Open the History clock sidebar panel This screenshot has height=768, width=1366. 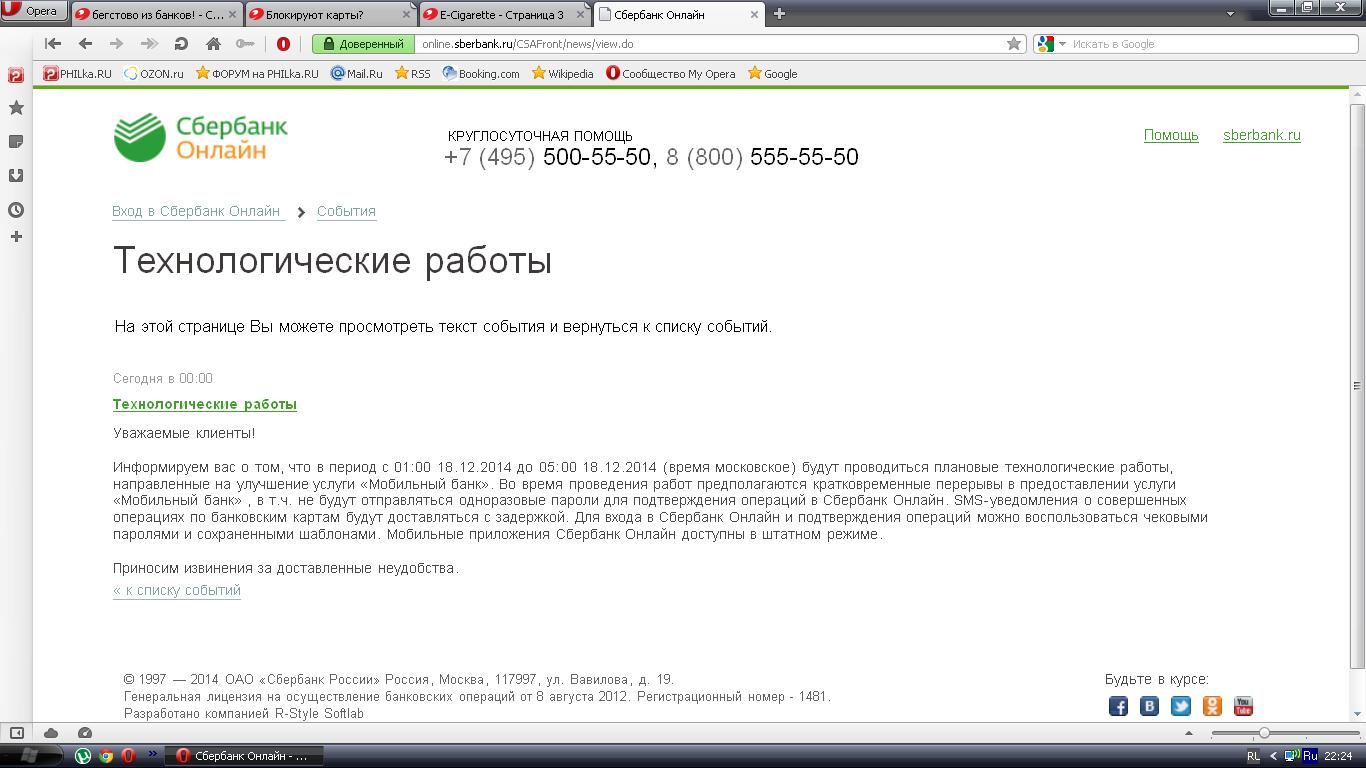coord(16,210)
